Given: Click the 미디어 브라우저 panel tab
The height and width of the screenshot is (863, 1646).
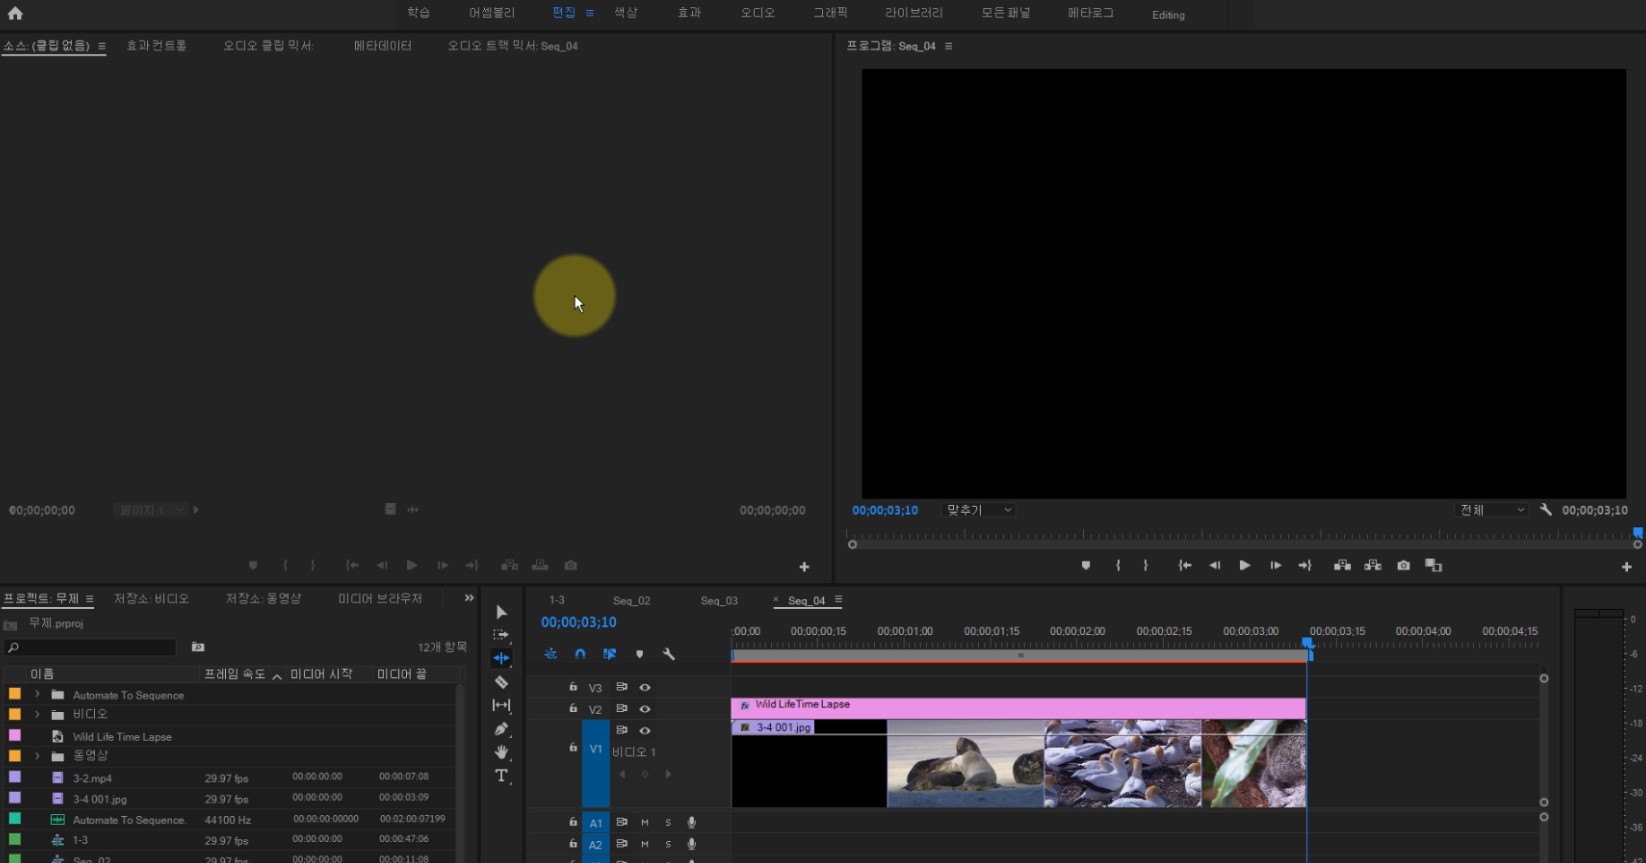Looking at the screenshot, I should [379, 599].
